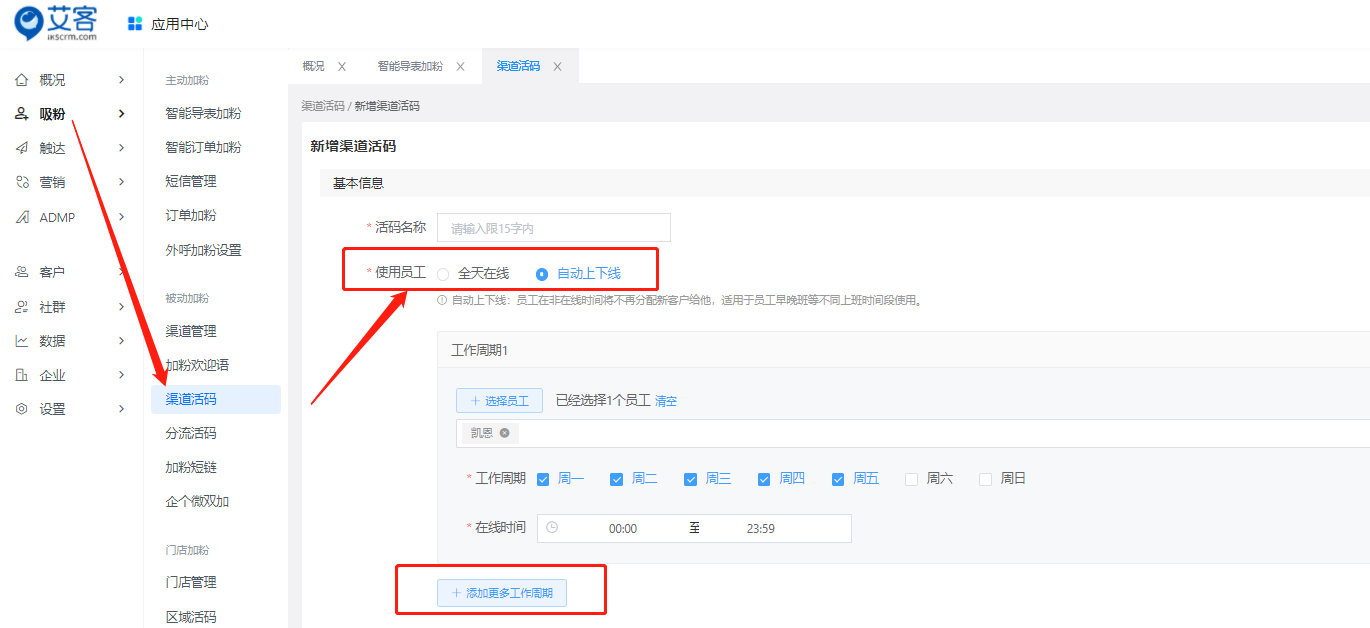Click the 选择员工 button
Screen dimensions: 1370x628
[x=499, y=401]
